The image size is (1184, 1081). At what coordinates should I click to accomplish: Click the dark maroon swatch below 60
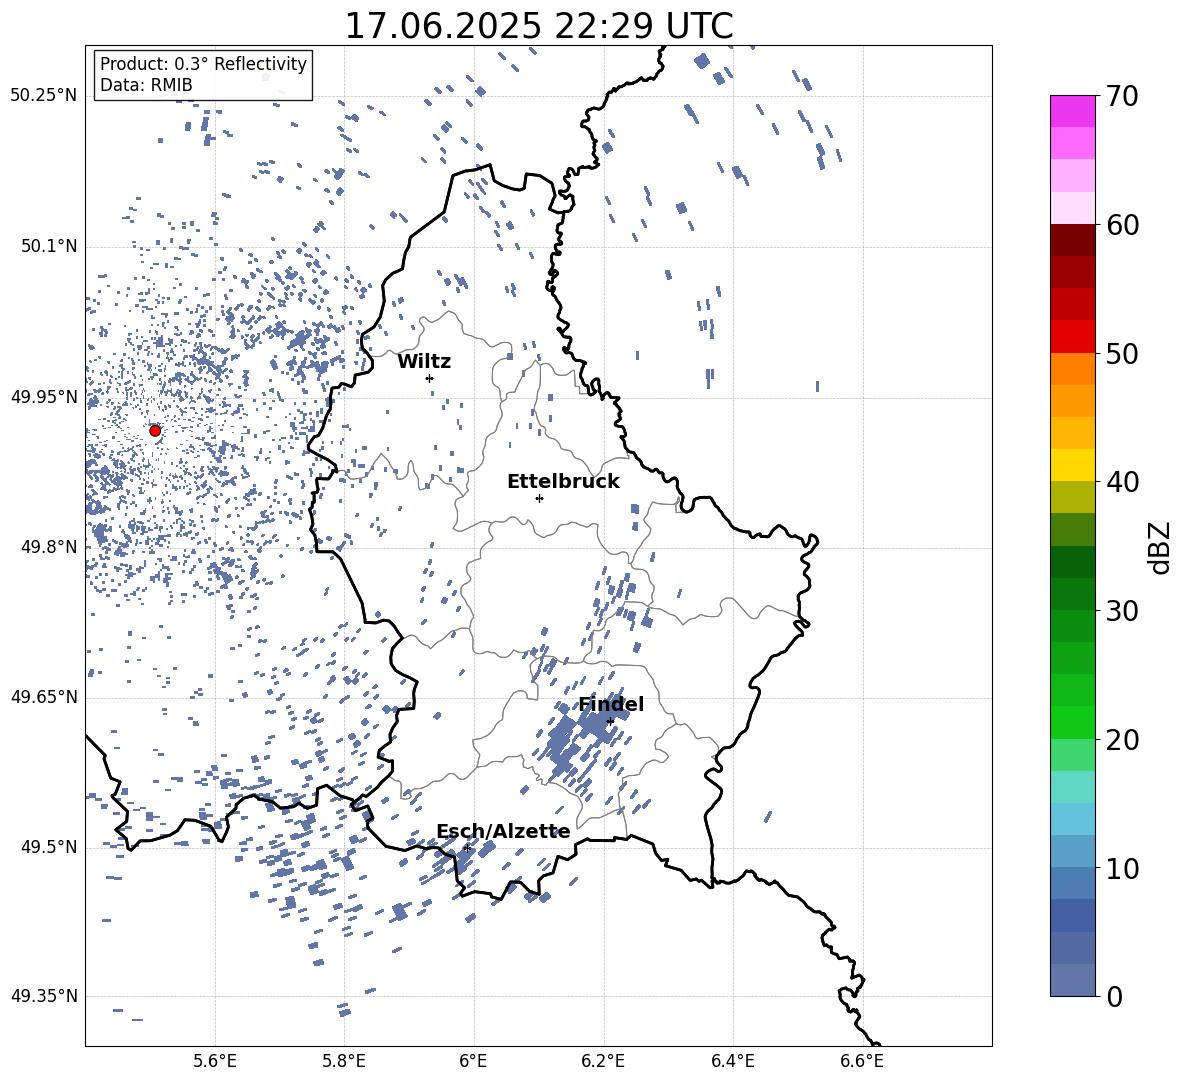(x=1073, y=241)
